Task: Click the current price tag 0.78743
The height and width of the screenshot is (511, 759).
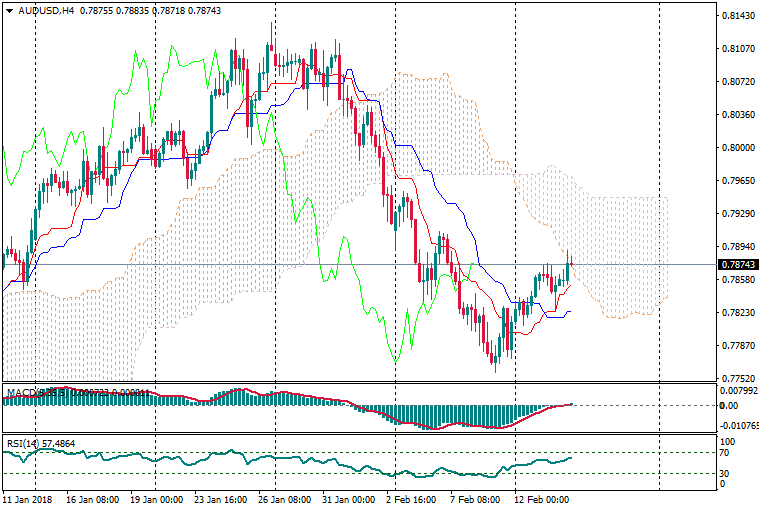Action: (x=735, y=265)
